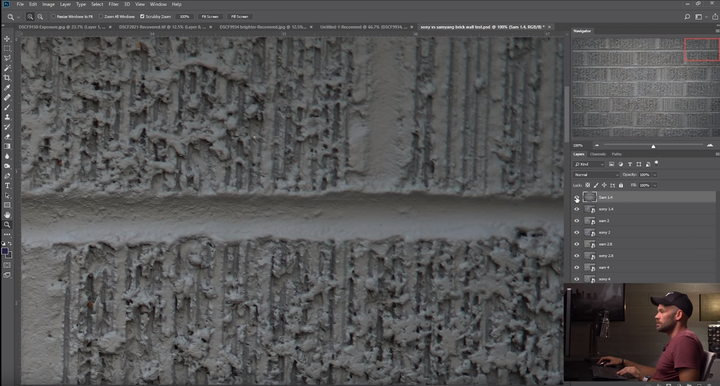Hide the sony 1.4 layer

tap(577, 209)
